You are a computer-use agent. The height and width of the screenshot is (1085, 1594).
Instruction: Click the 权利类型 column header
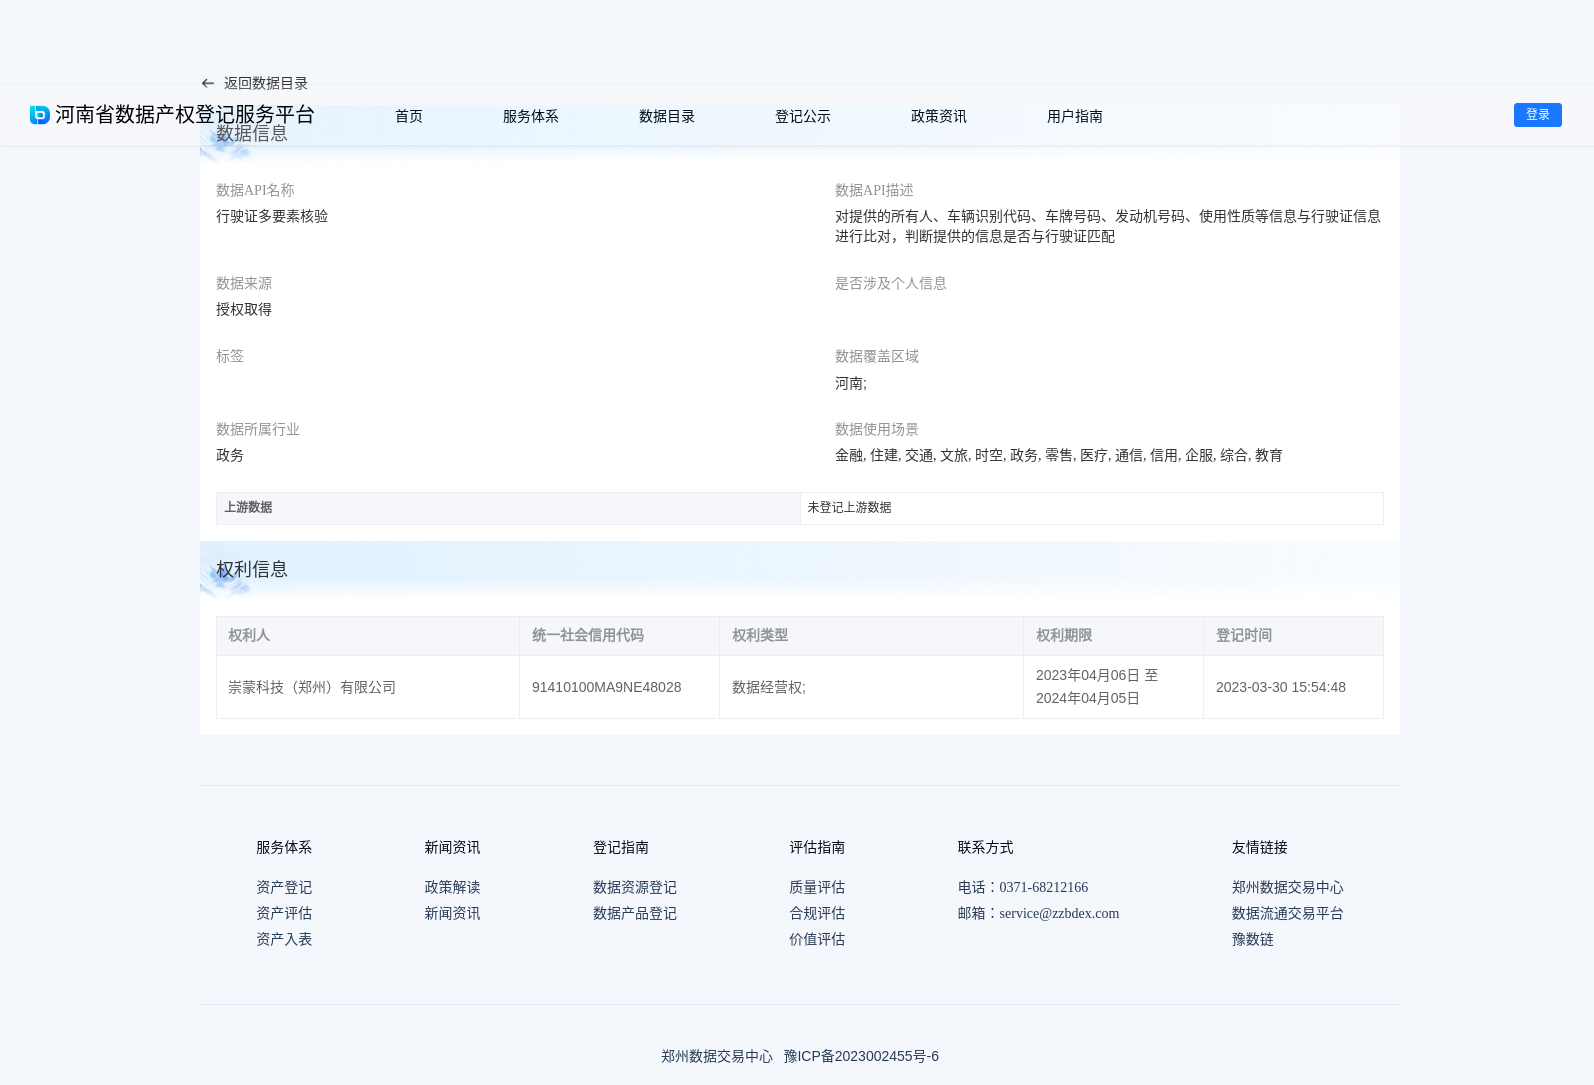pyautogui.click(x=871, y=636)
